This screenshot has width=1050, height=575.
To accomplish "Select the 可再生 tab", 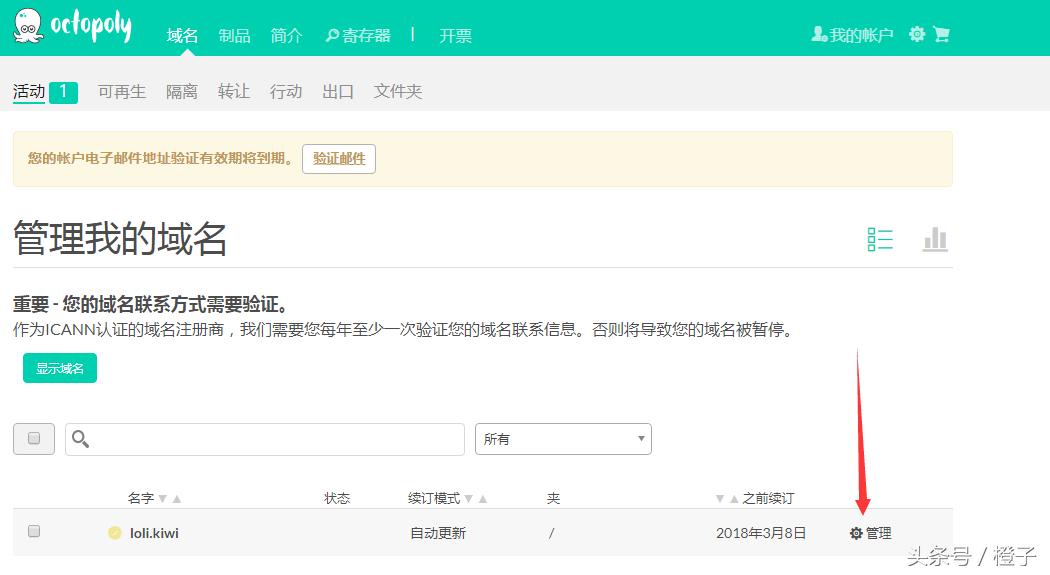I will pyautogui.click(x=122, y=92).
